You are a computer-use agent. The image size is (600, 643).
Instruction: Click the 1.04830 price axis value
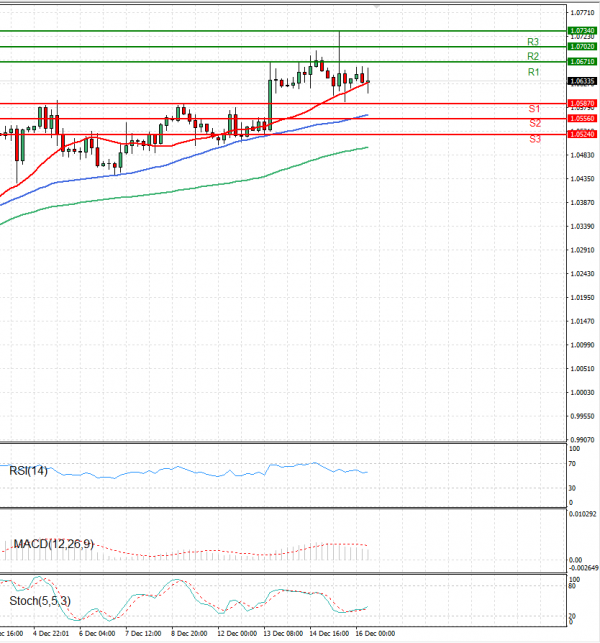pos(582,155)
